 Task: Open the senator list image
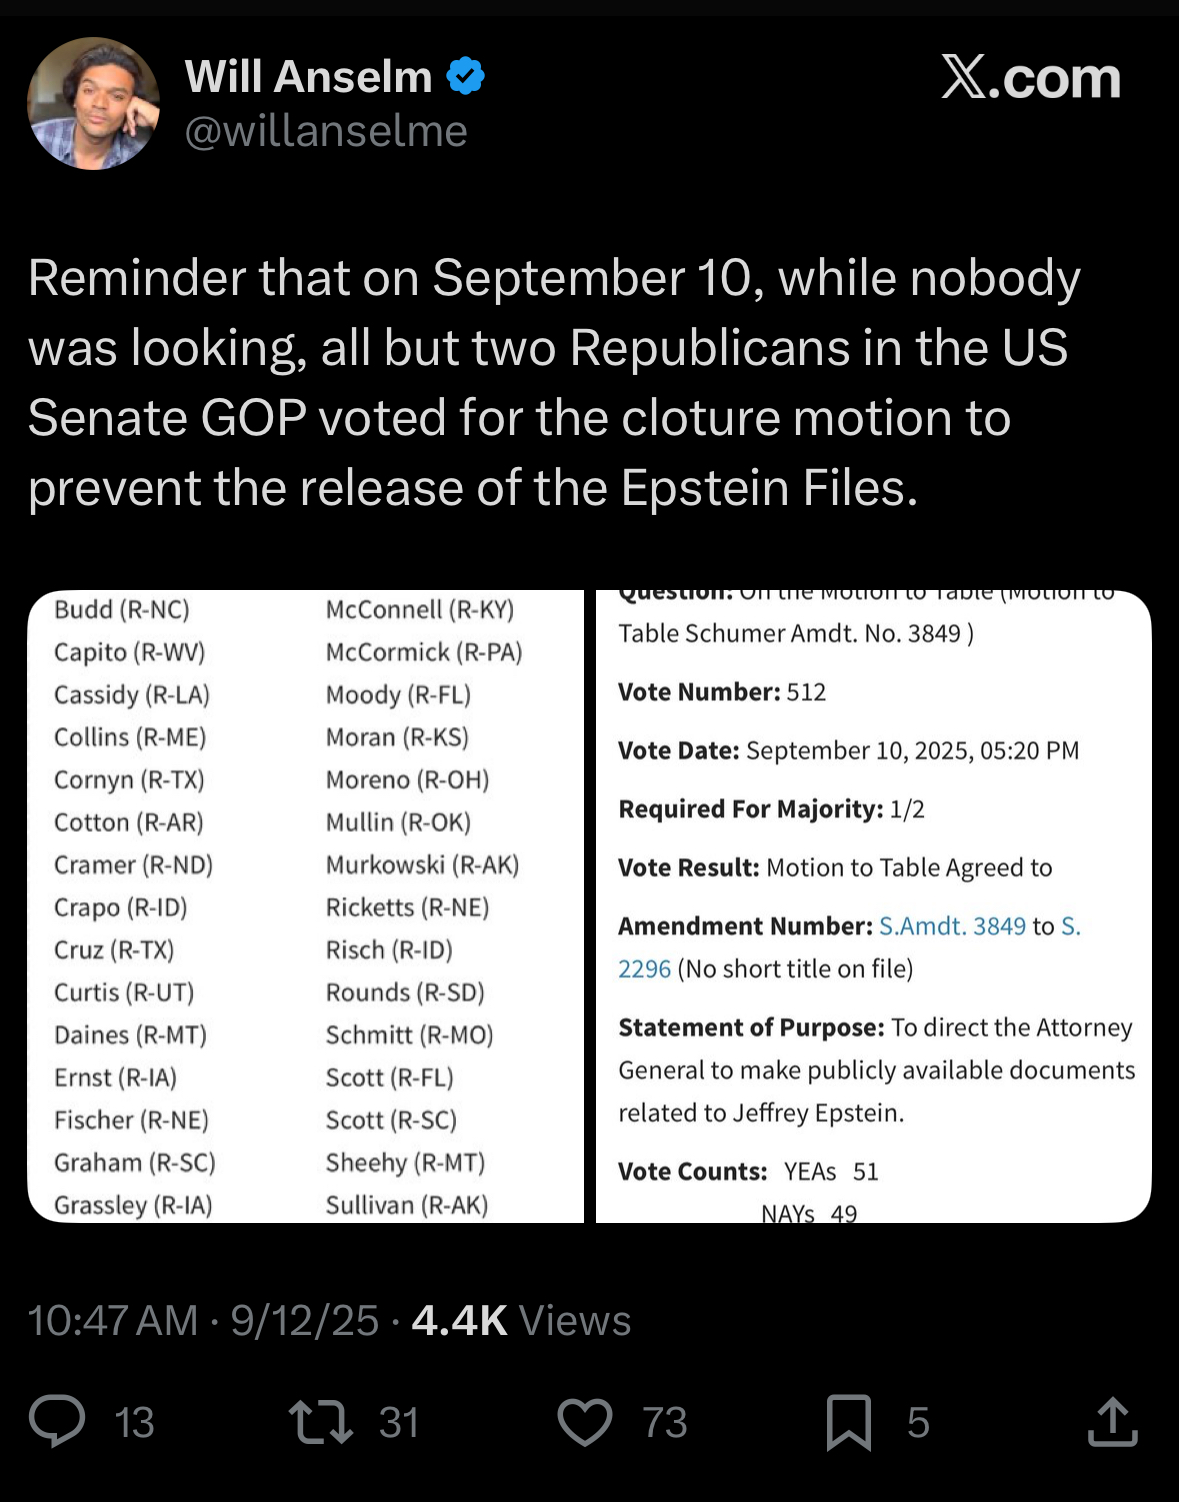[305, 906]
